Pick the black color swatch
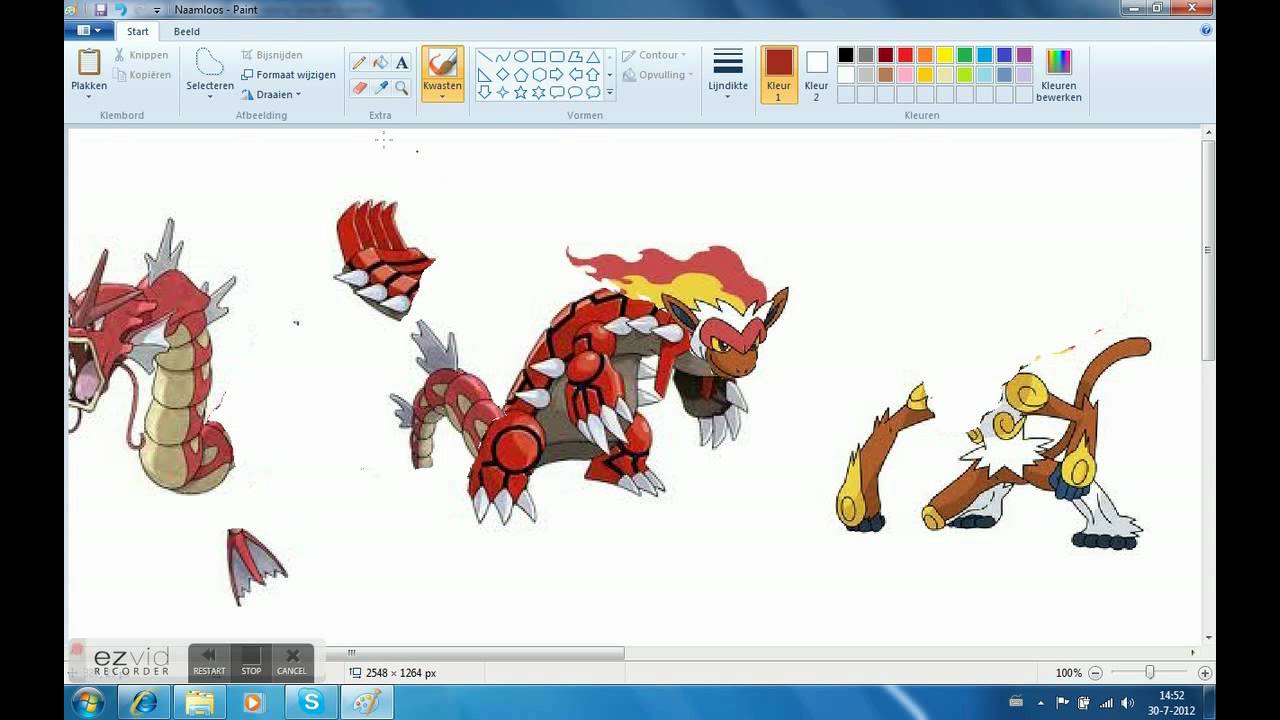 point(846,55)
